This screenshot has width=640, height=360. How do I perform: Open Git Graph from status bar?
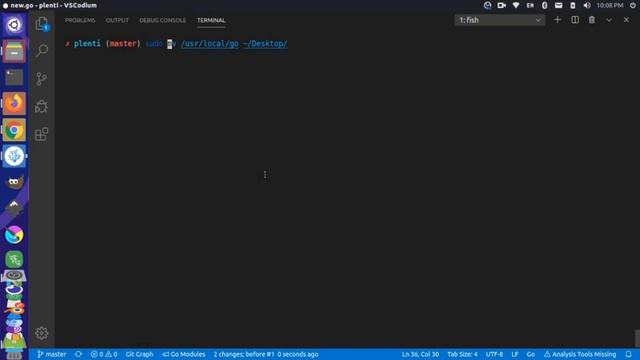click(x=139, y=354)
